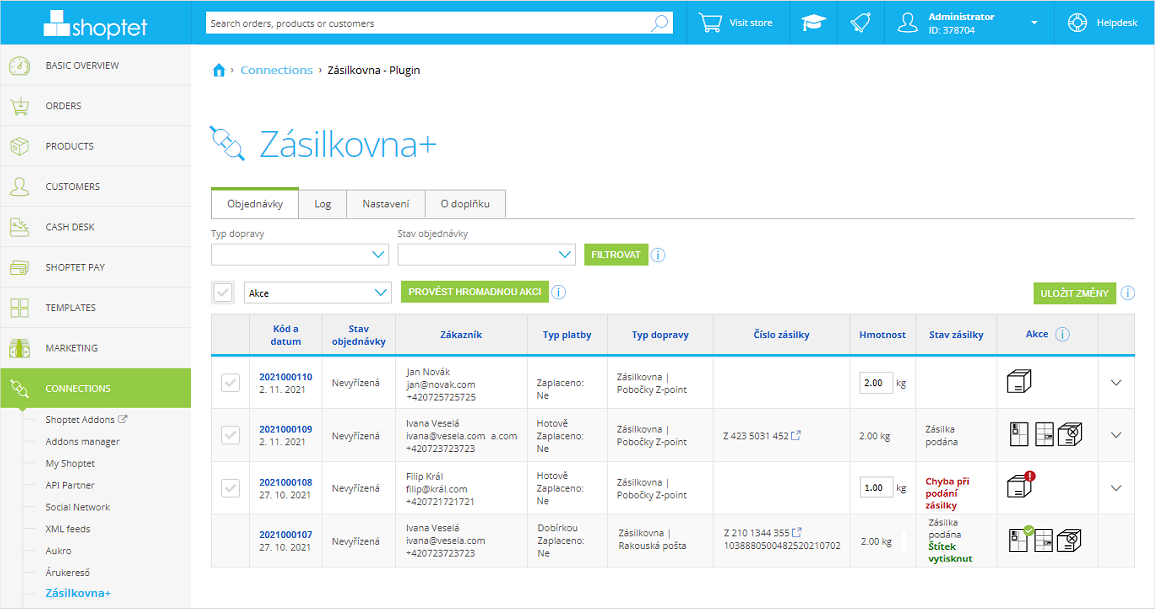Click Shoptet logo

click(95, 25)
